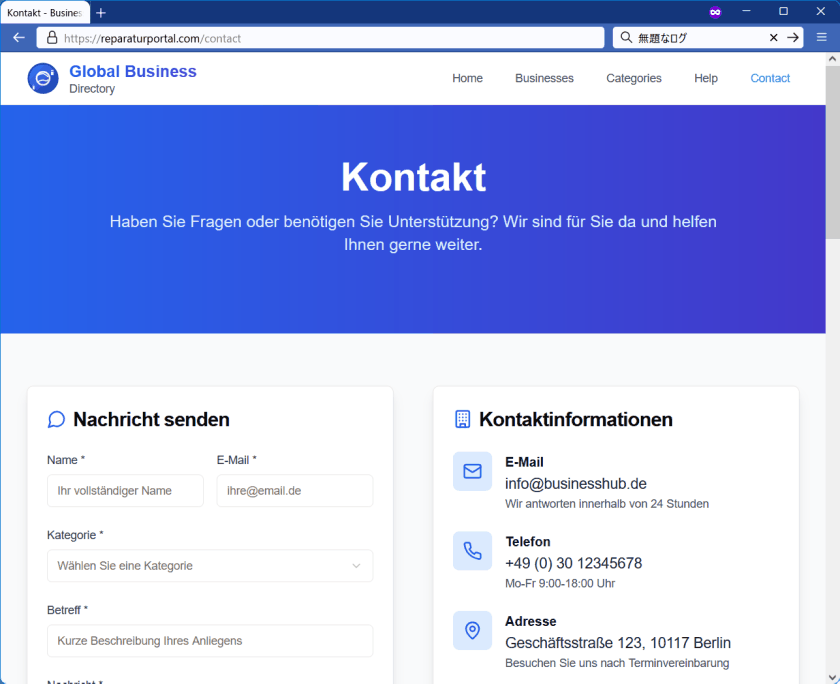Click the Home navigation link
The height and width of the screenshot is (684, 840).
[x=467, y=78]
